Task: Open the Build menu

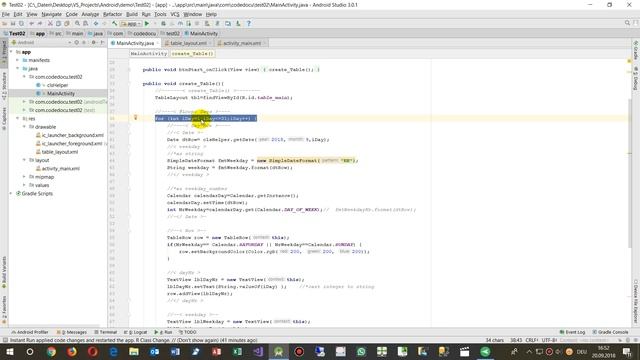Action: pos(132,14)
